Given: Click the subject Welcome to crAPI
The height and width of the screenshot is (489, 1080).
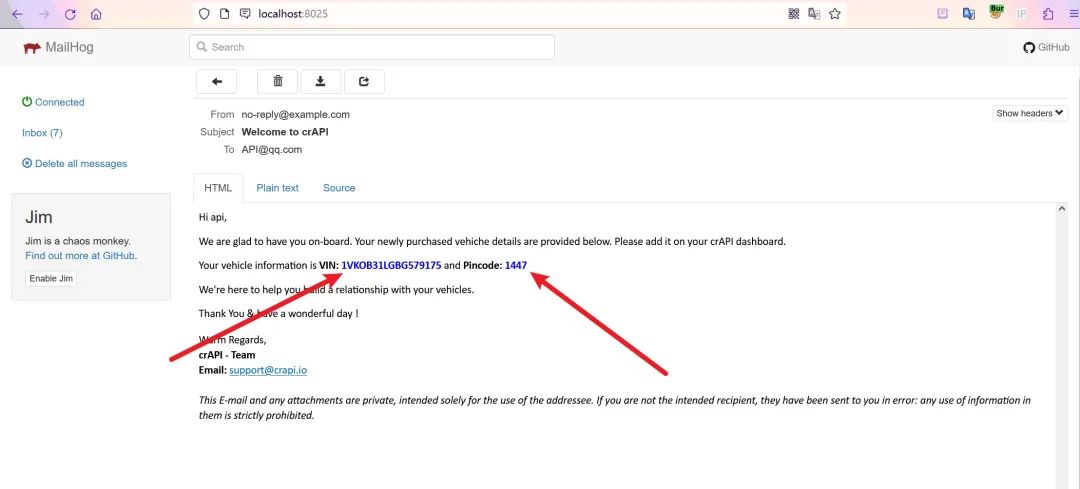Looking at the screenshot, I should click(x=284, y=132).
